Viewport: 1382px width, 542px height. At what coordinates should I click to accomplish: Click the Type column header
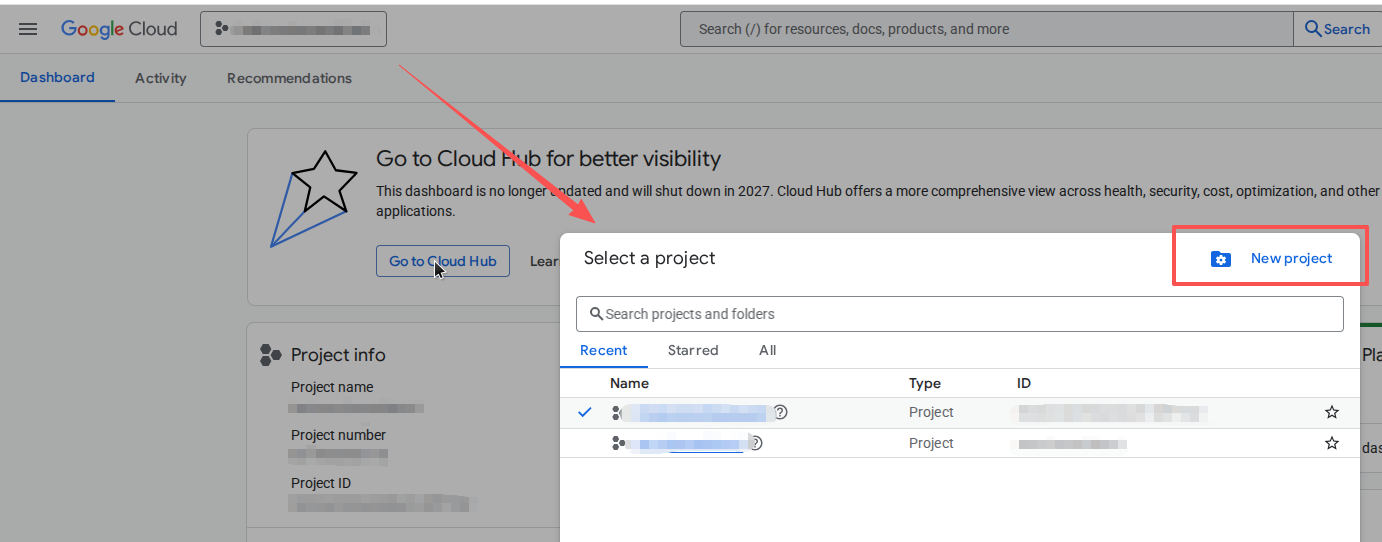click(x=924, y=383)
